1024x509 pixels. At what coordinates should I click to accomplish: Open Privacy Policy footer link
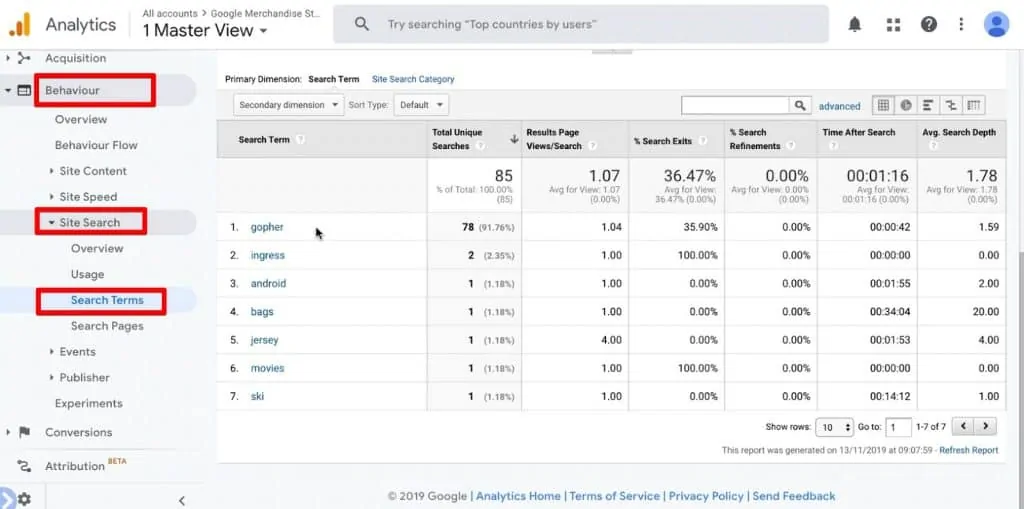[x=706, y=496]
